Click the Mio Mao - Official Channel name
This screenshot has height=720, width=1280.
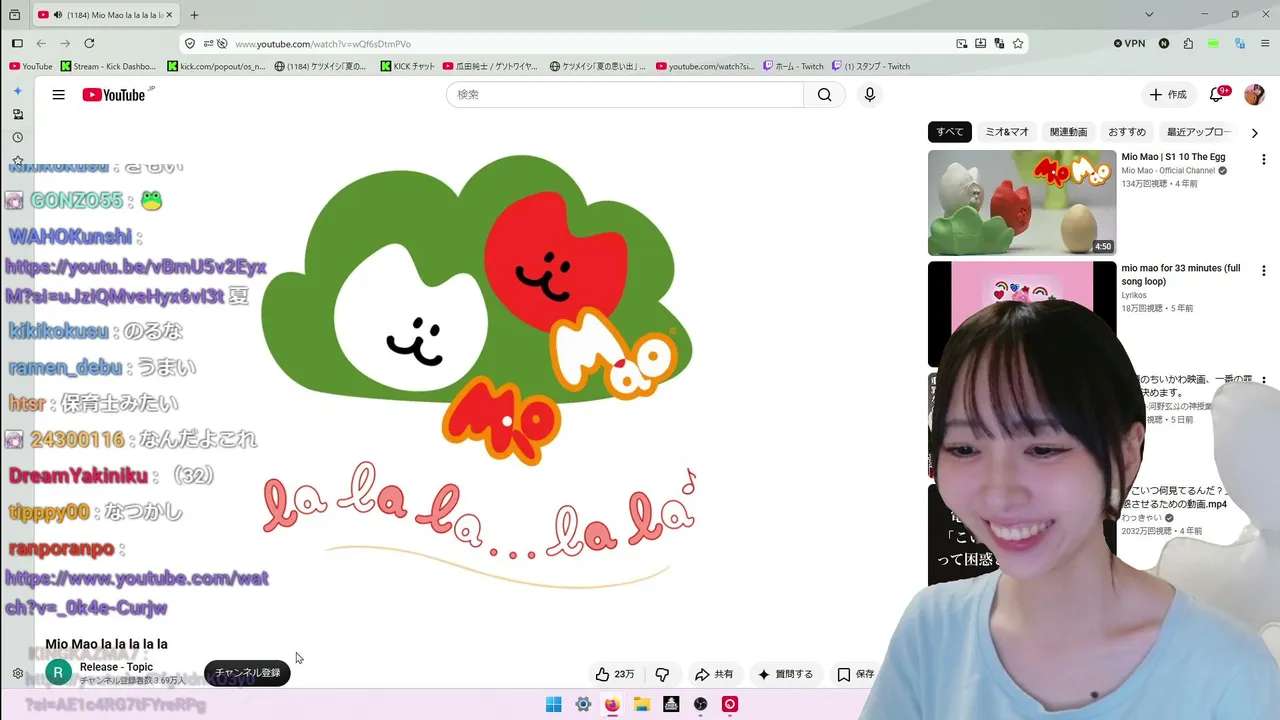coord(1168,171)
